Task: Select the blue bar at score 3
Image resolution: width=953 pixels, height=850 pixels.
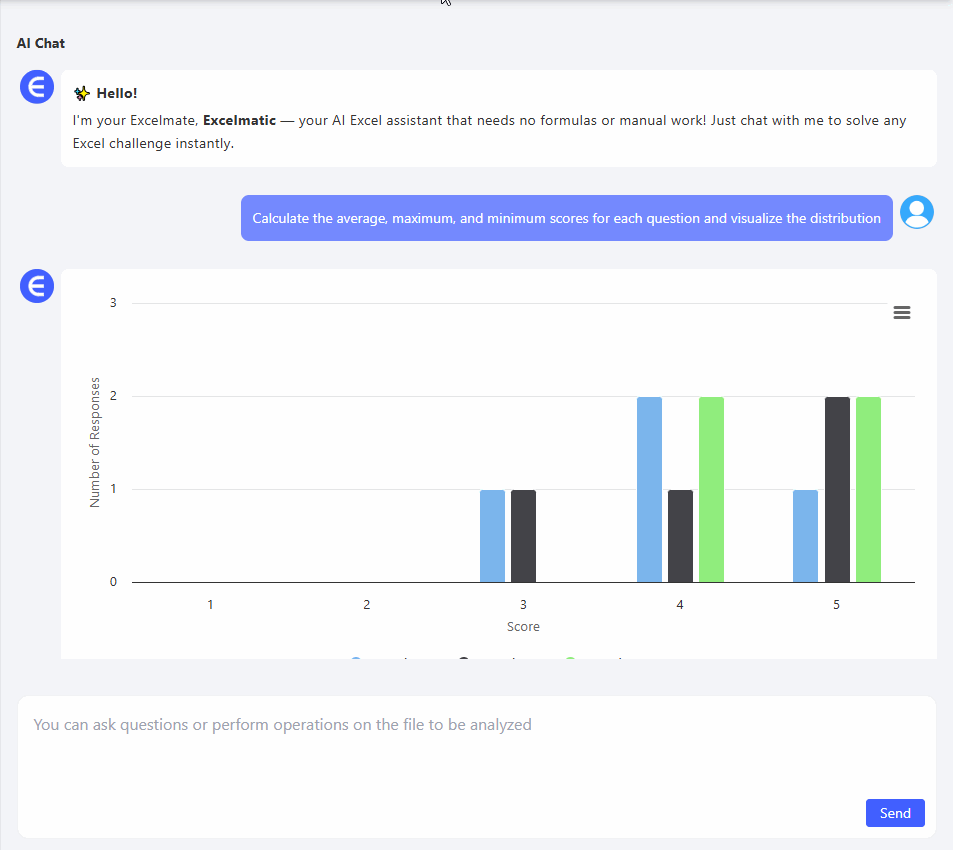Action: tap(492, 536)
